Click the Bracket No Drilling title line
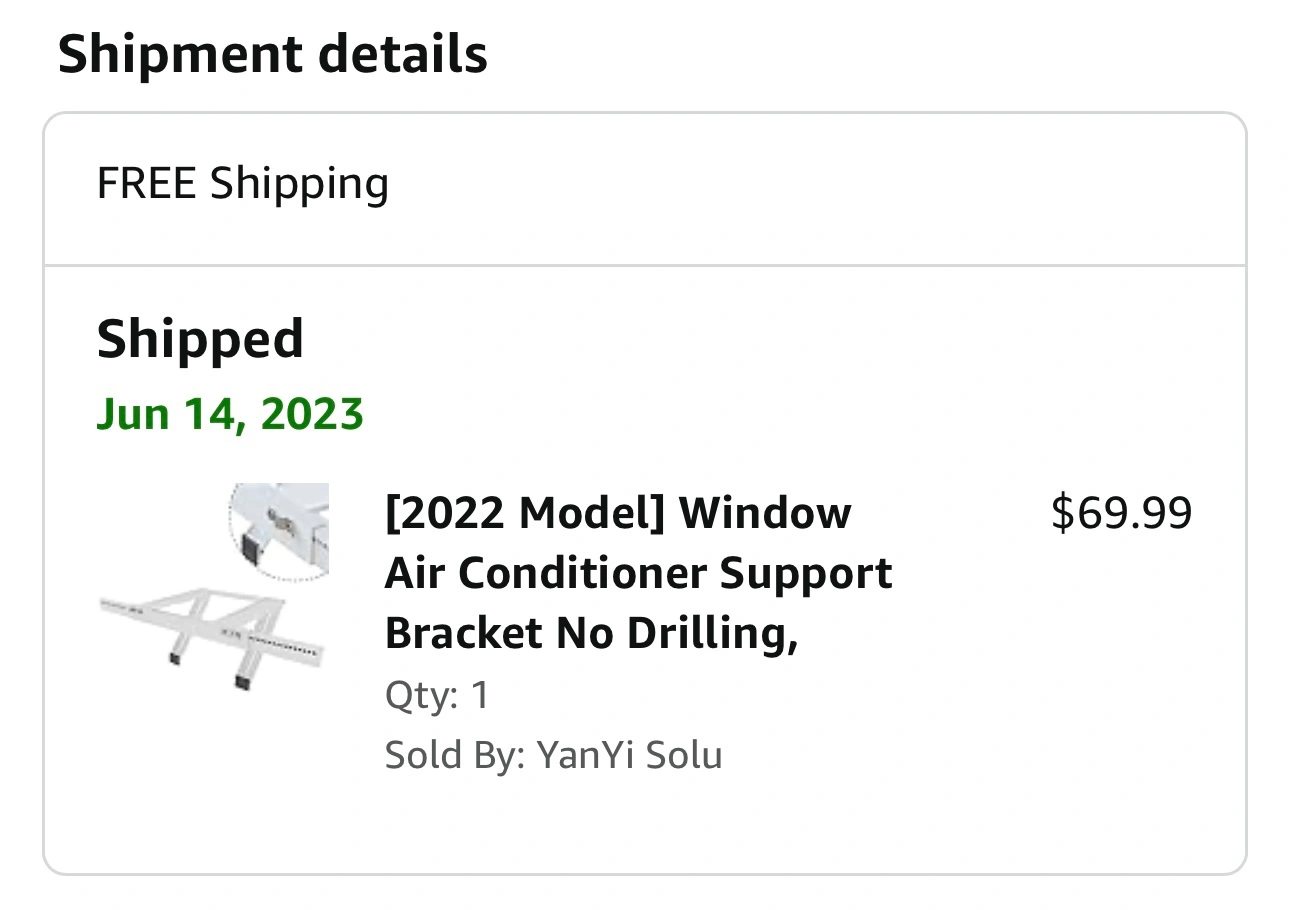The width and height of the screenshot is (1290, 910). [x=591, y=633]
